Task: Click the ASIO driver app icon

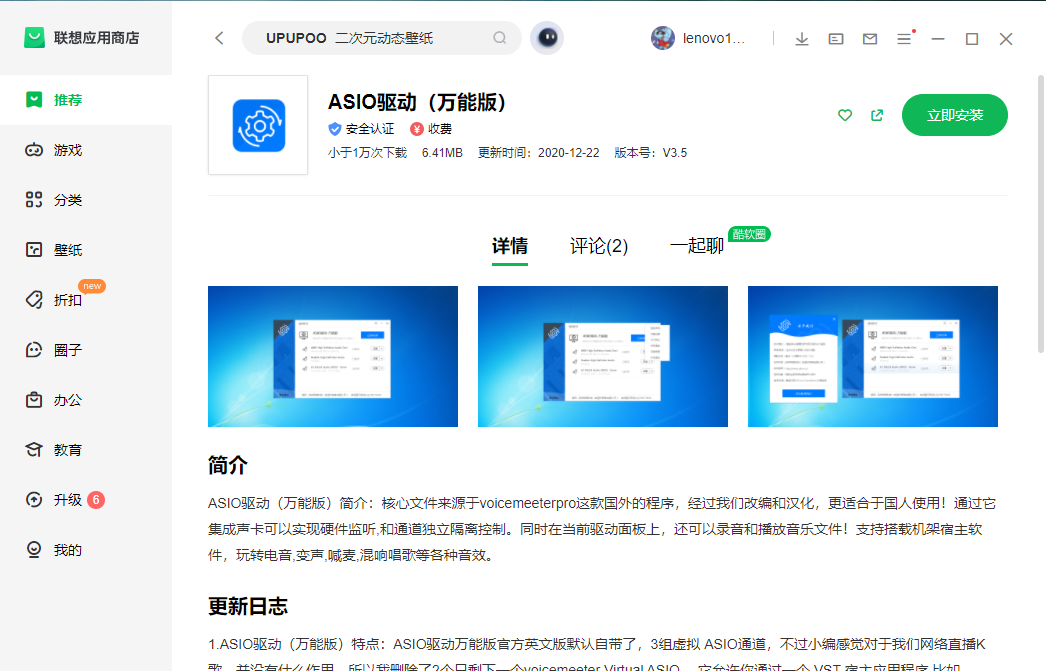Action: click(x=258, y=125)
